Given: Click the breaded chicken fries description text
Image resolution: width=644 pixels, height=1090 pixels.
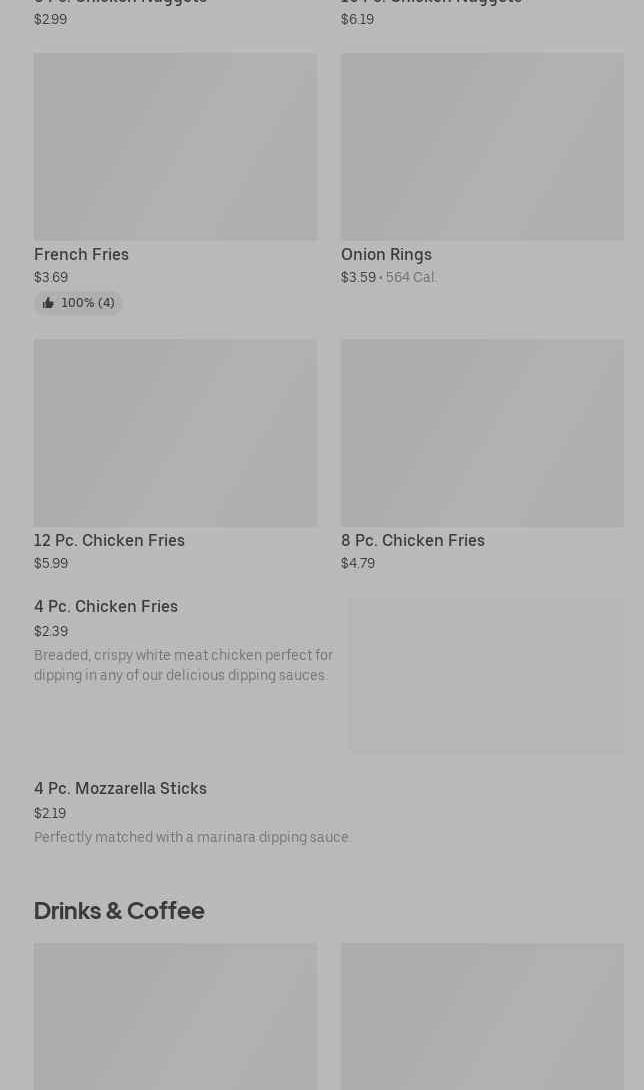Looking at the screenshot, I should tap(183, 665).
